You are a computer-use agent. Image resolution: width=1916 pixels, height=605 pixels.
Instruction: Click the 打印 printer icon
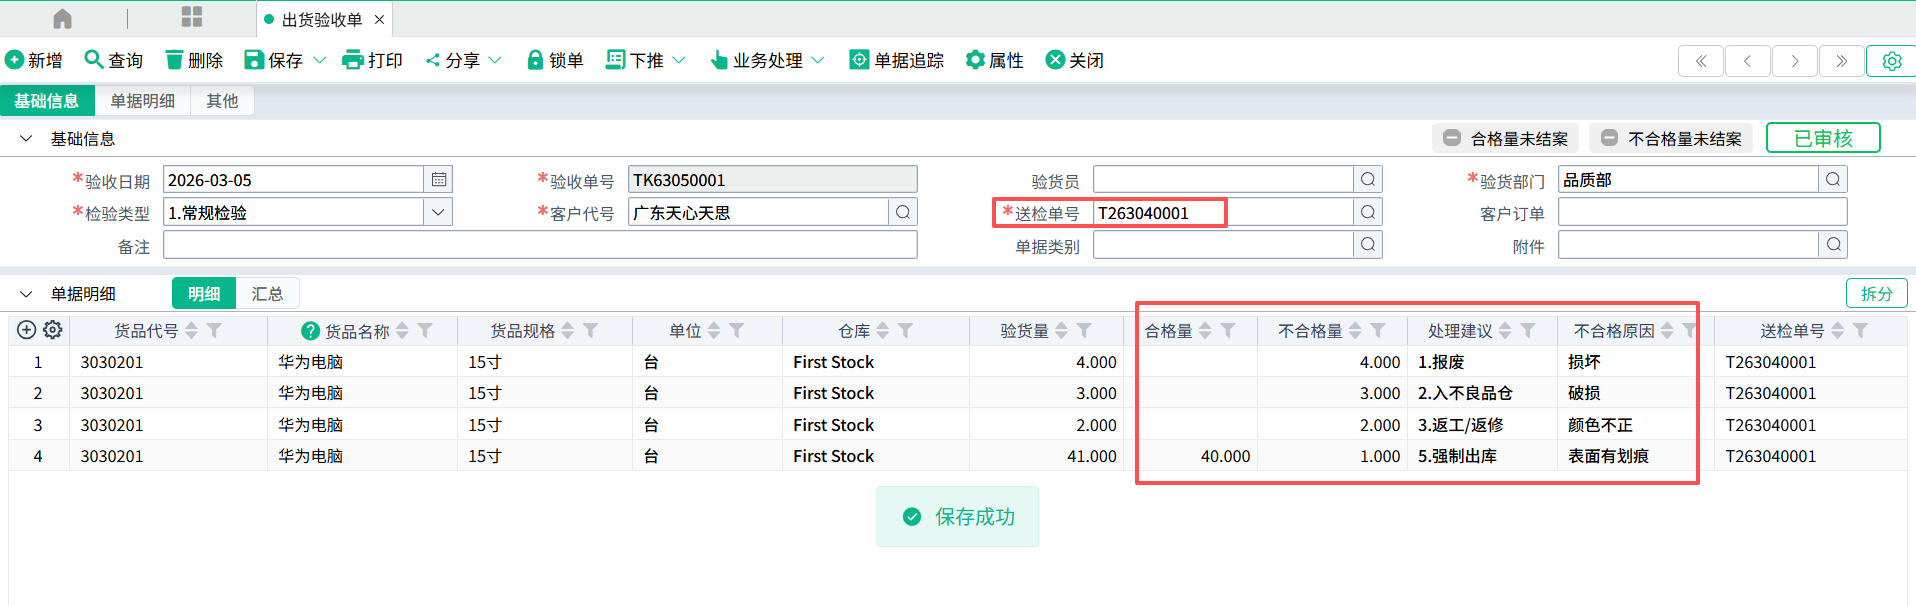click(x=352, y=60)
